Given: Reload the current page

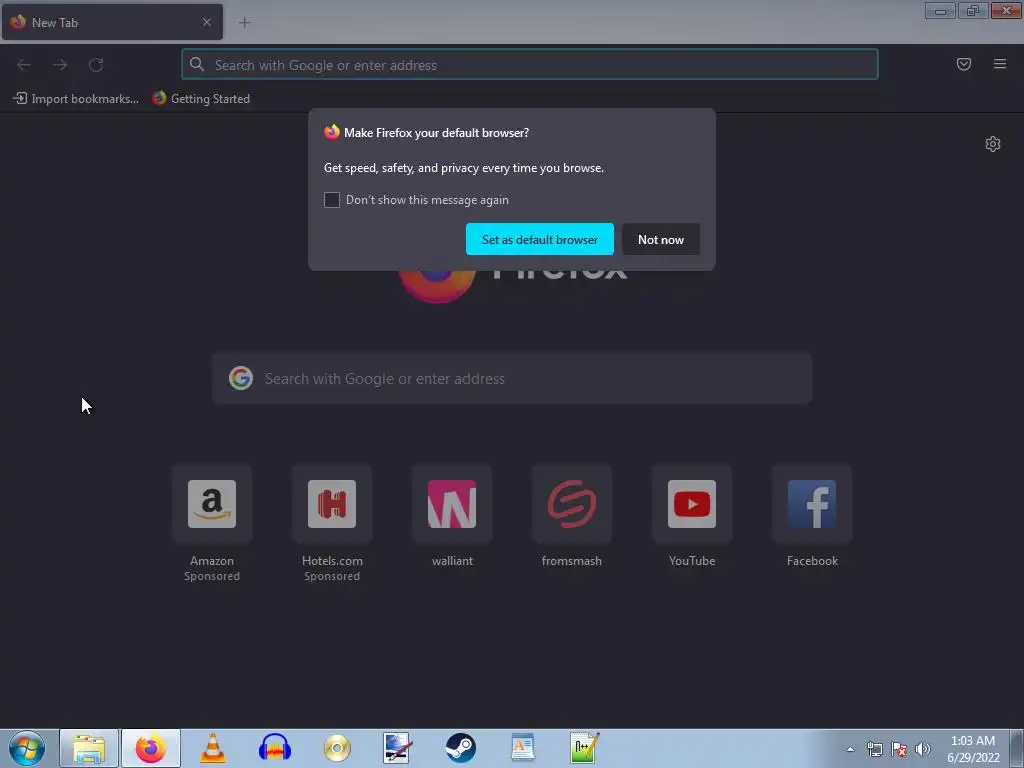Looking at the screenshot, I should coord(96,65).
